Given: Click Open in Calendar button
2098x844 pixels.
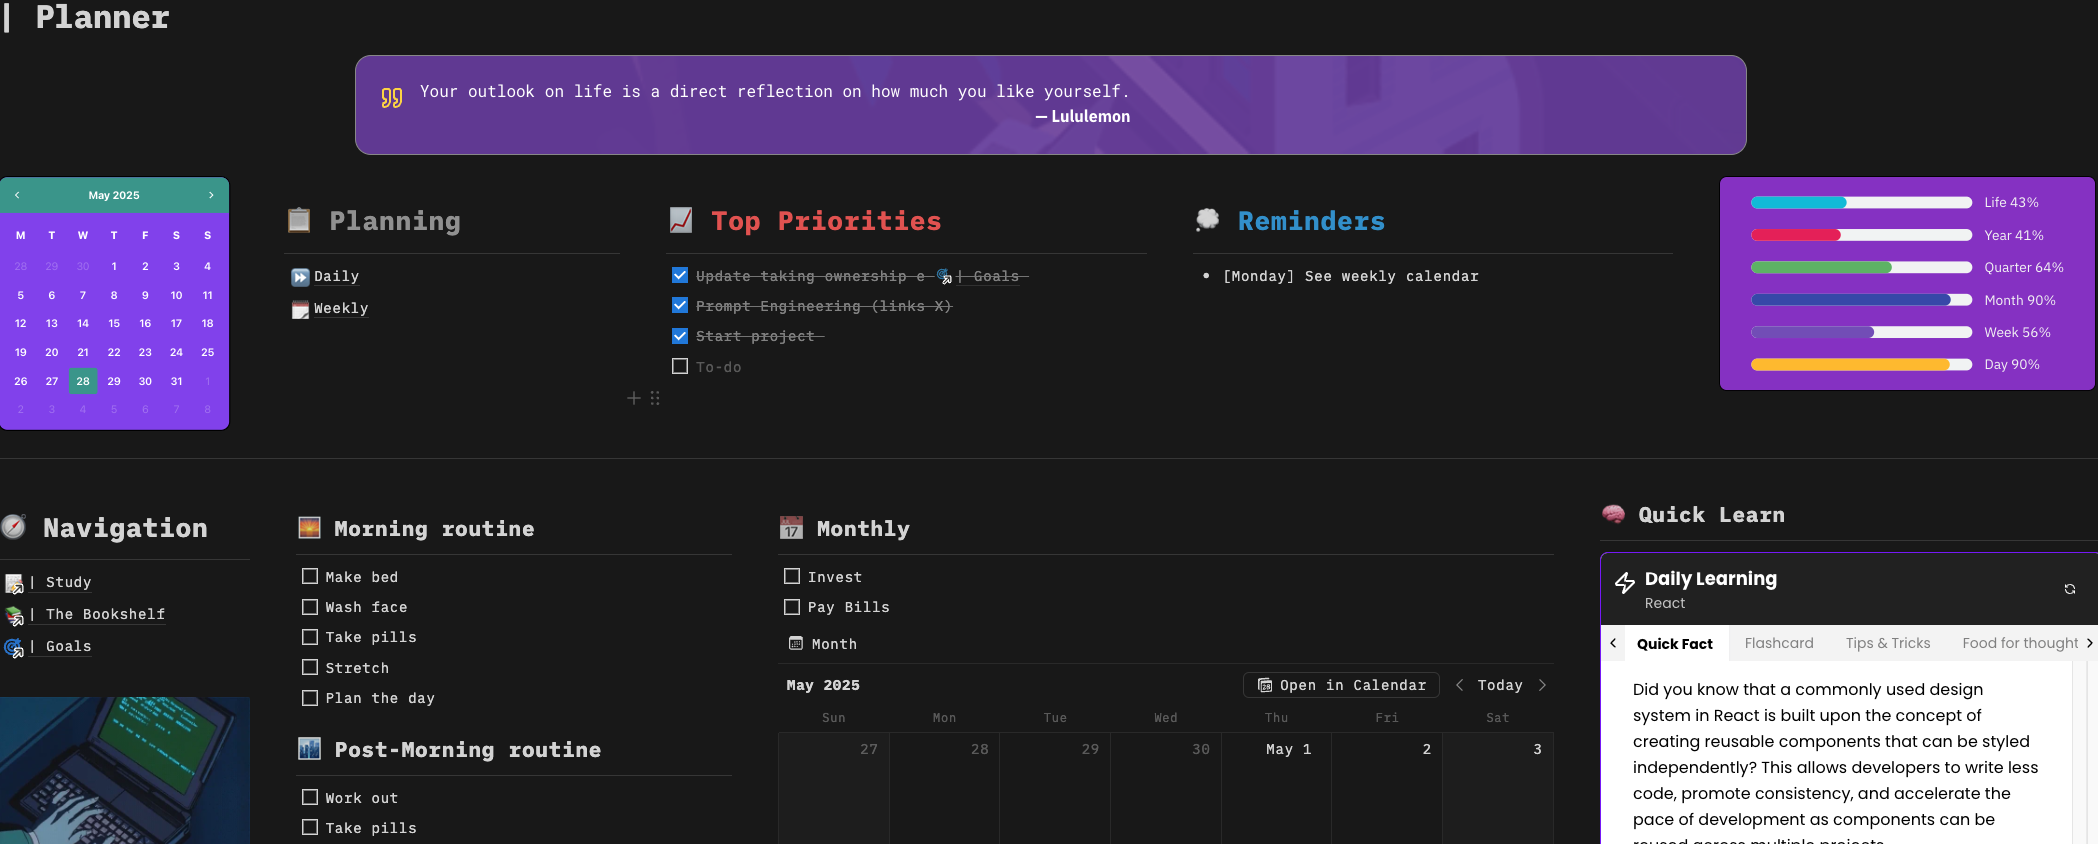Looking at the screenshot, I should coord(1341,685).
